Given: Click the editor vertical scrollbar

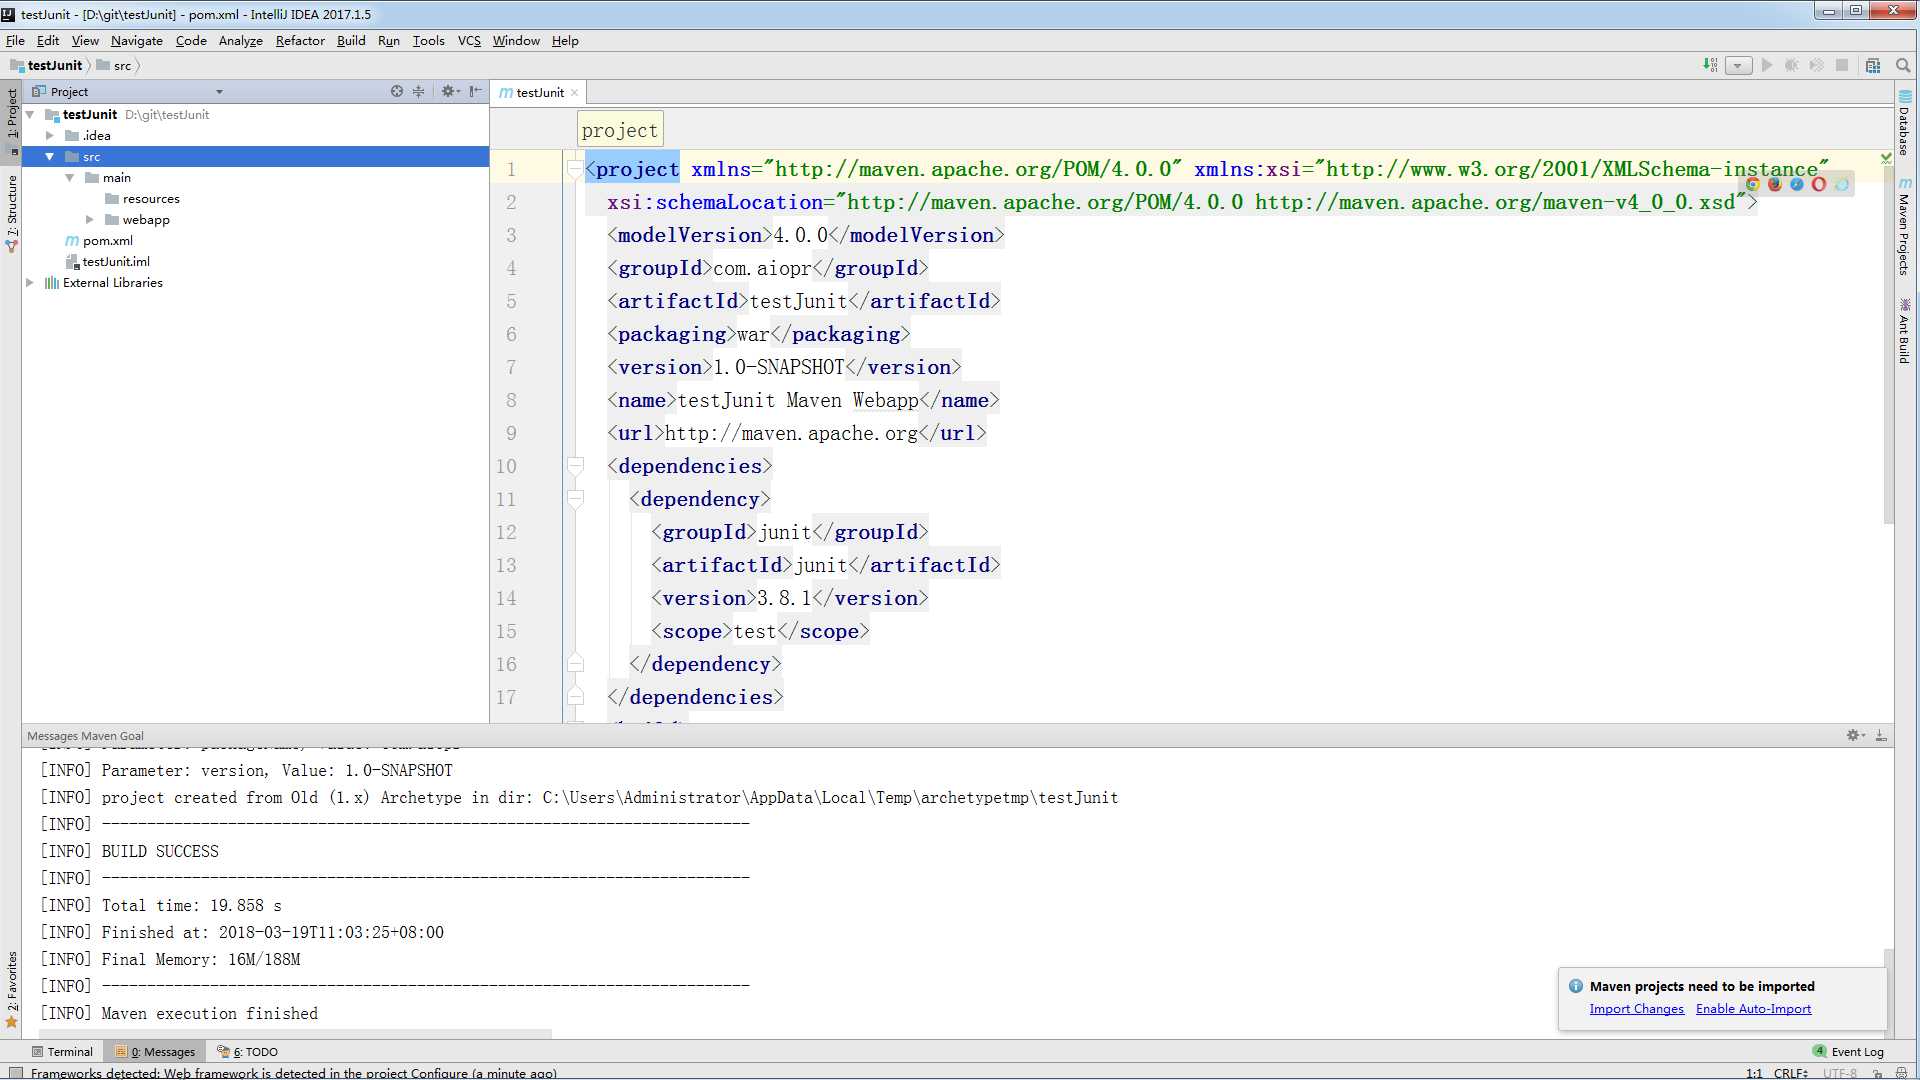Looking at the screenshot, I should [1888, 345].
